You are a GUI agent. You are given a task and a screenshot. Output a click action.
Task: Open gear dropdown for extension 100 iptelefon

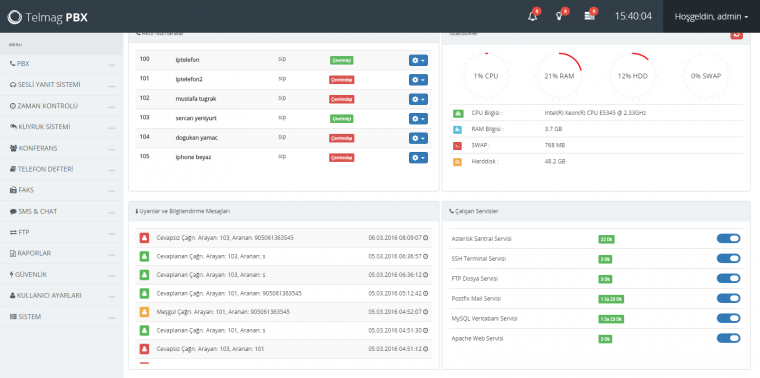418,61
